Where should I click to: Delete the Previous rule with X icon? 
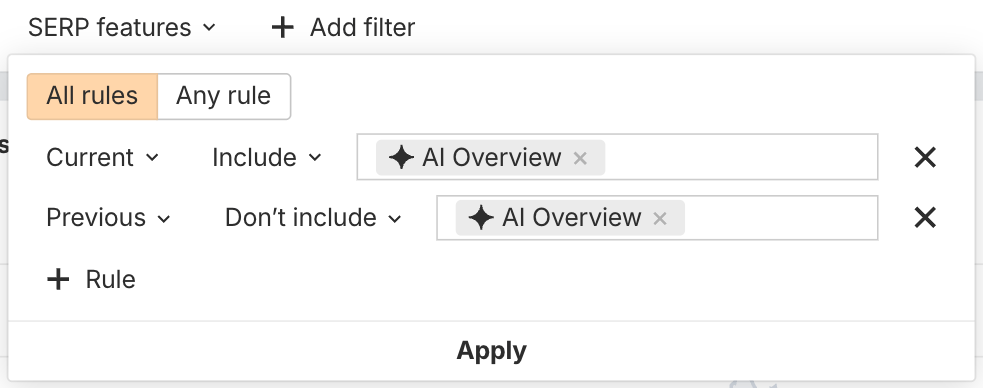tap(925, 218)
